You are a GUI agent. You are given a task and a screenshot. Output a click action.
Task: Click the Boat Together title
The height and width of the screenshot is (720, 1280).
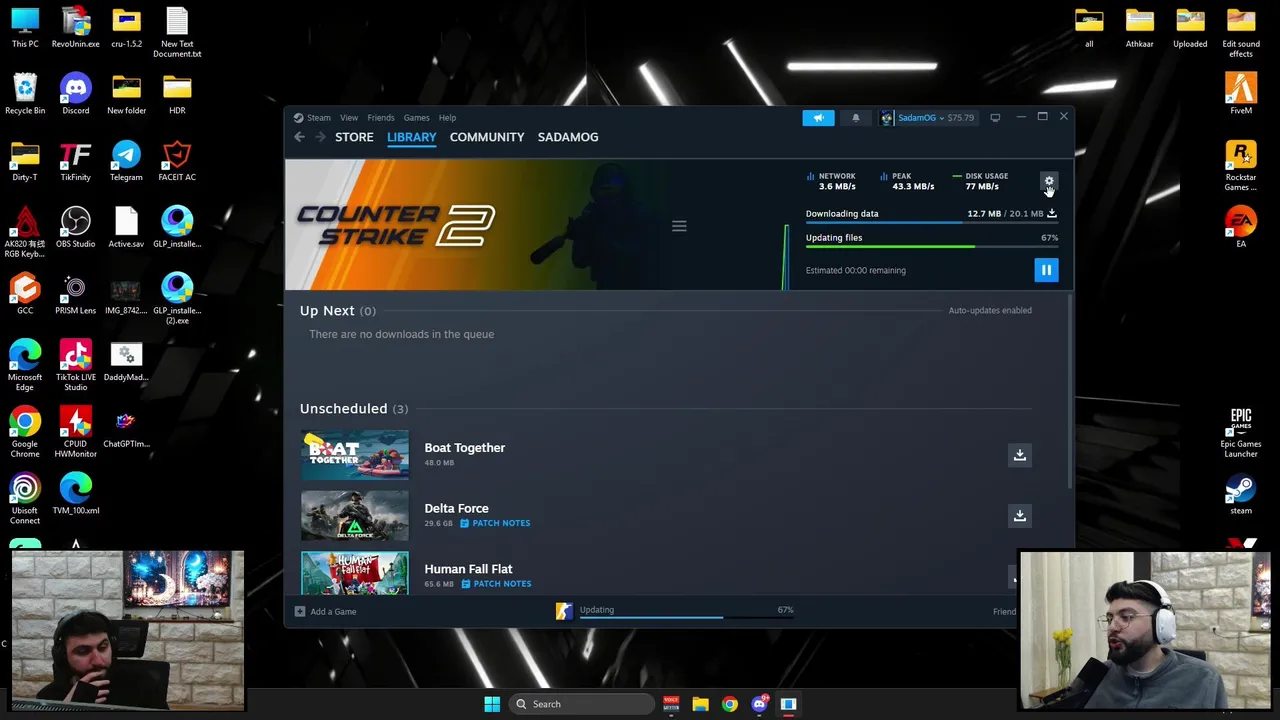tap(464, 448)
